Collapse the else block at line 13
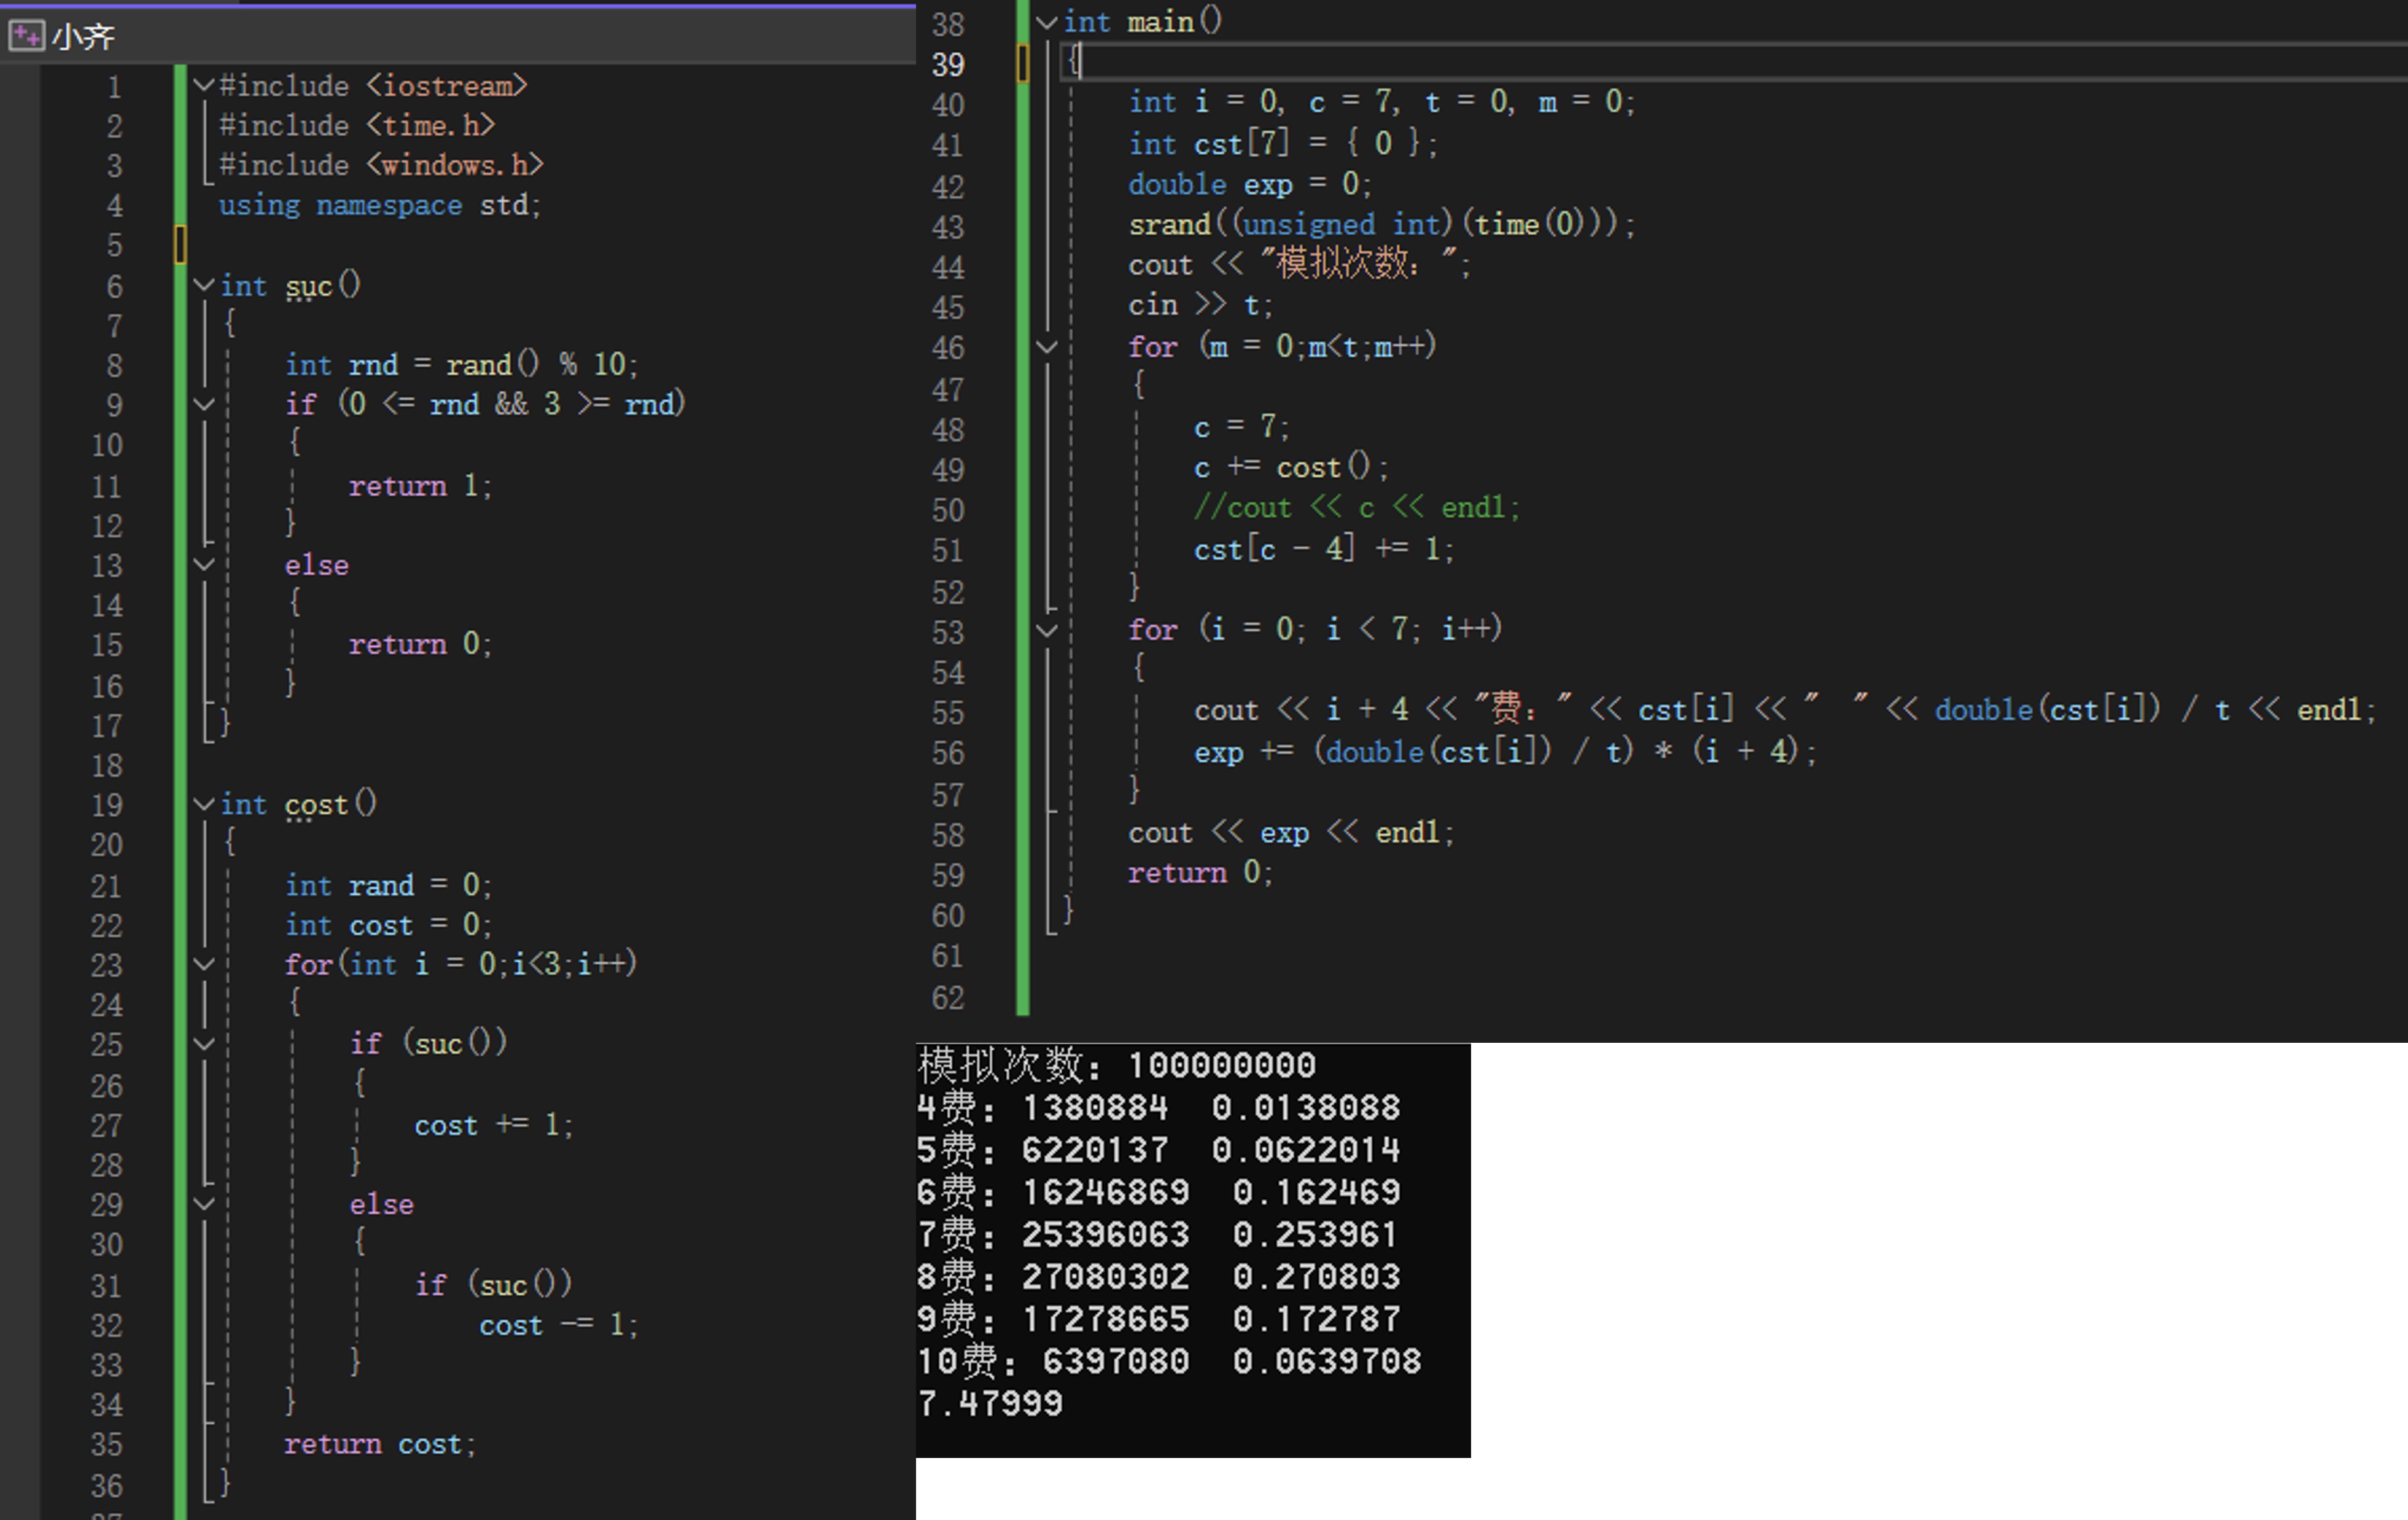The height and width of the screenshot is (1520, 2408). pos(204,564)
